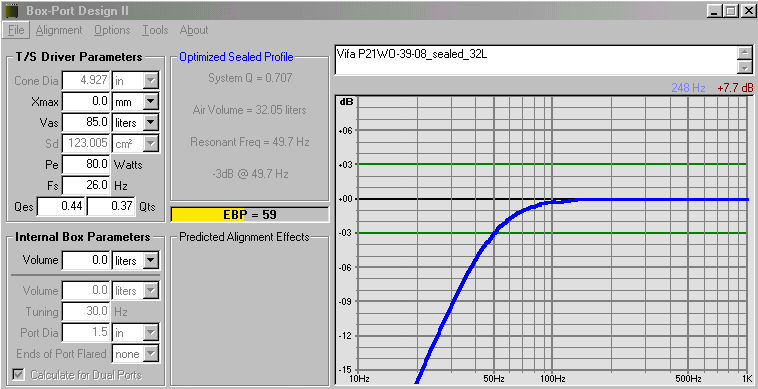Click the Qes field showing 0.44
The height and width of the screenshot is (389, 758).
tap(61, 206)
